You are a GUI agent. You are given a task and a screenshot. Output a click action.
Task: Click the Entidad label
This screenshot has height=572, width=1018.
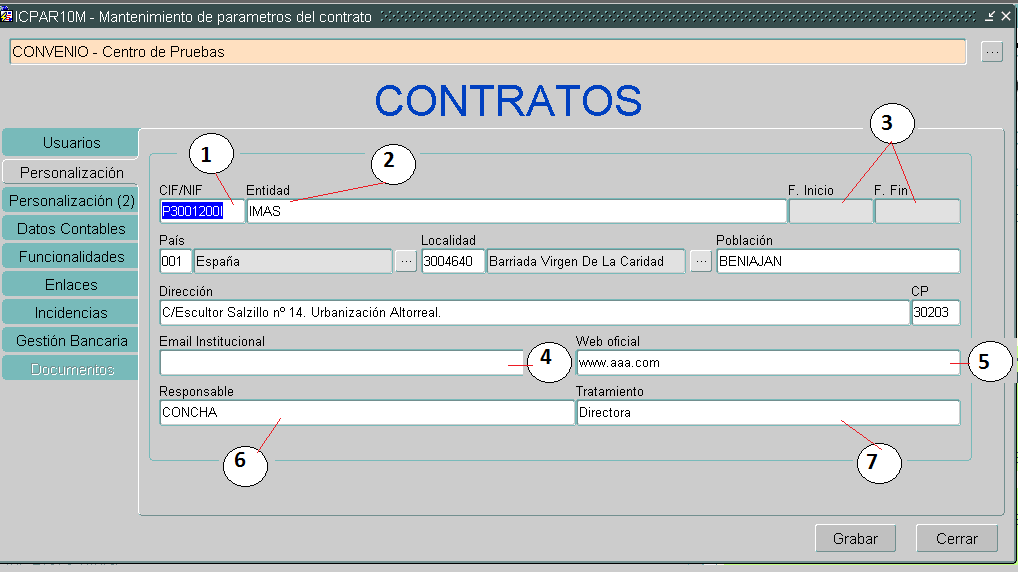click(267, 190)
